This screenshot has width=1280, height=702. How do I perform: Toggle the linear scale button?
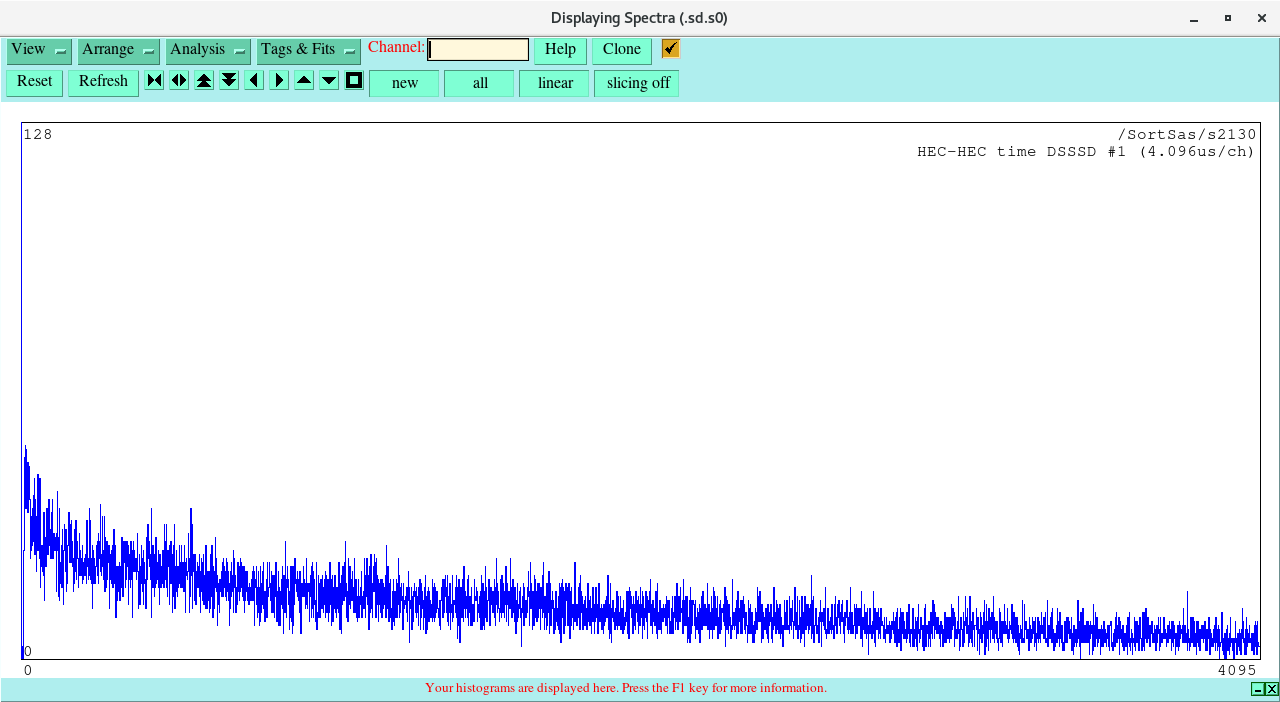point(555,83)
